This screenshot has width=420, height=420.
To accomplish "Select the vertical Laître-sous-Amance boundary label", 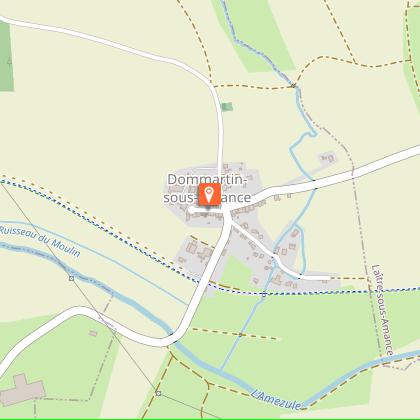I will [383, 310].
